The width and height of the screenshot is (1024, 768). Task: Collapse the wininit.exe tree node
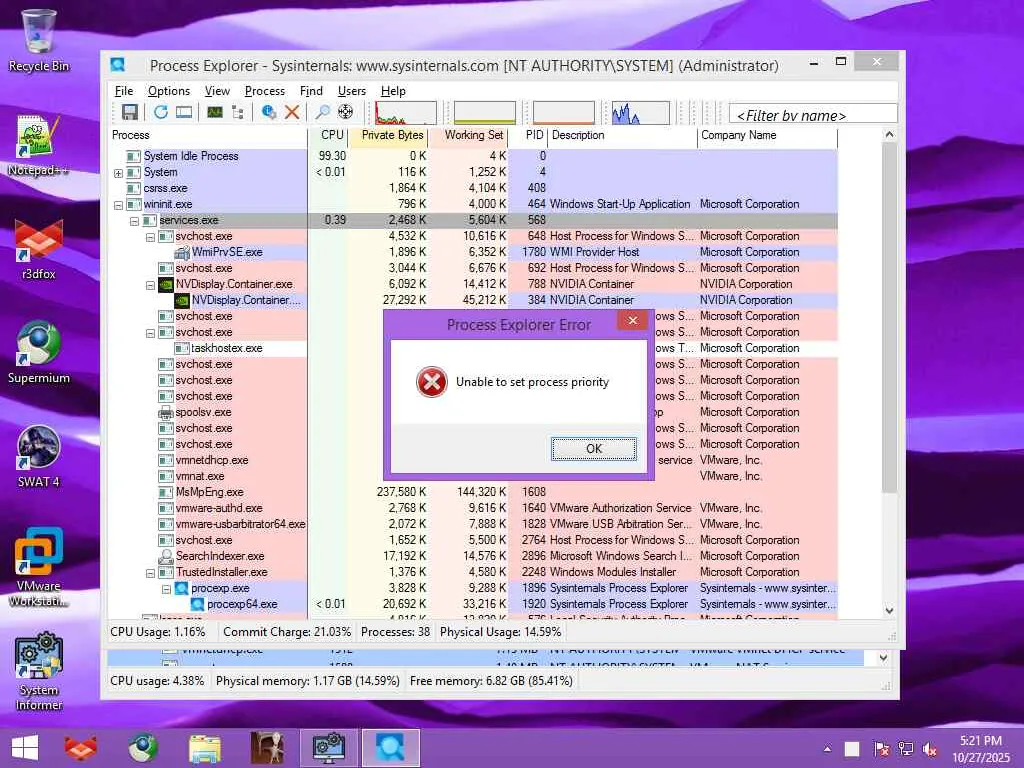(x=118, y=205)
